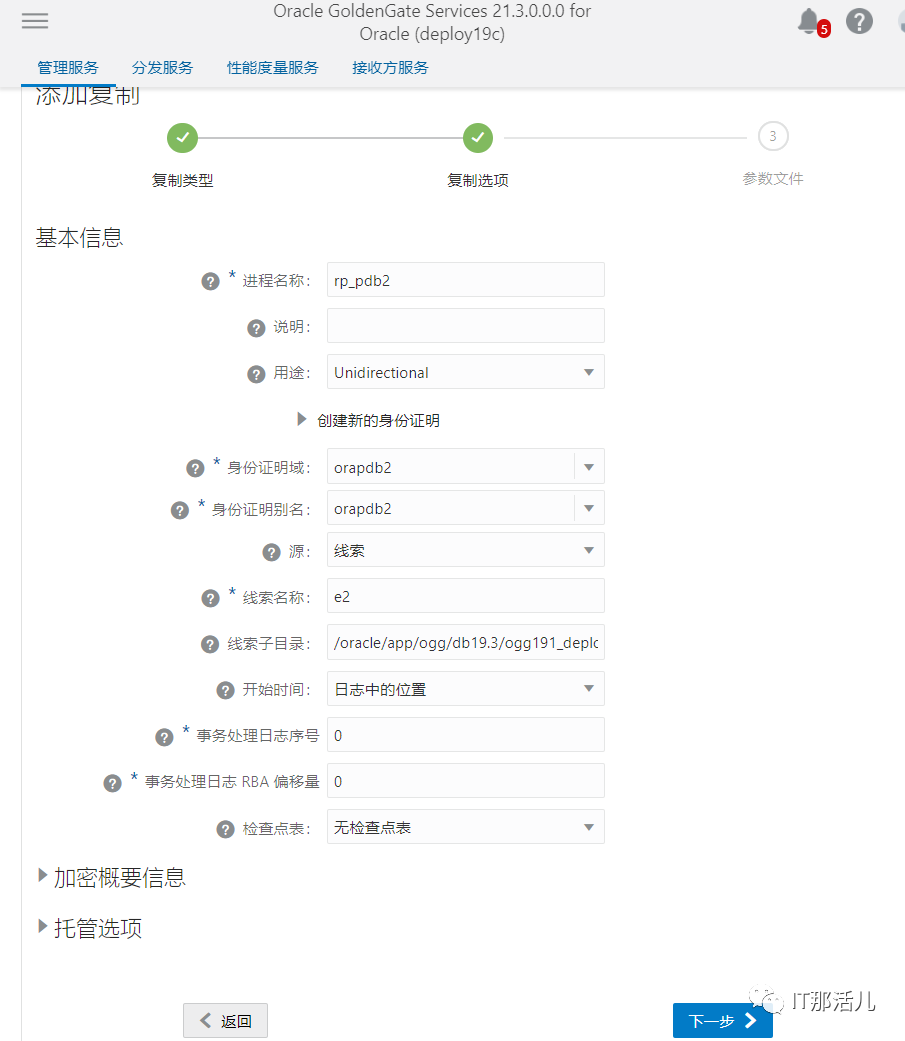This screenshot has height=1041, width=905.
Task: Open the 源 线索 dropdown
Action: 465,550
